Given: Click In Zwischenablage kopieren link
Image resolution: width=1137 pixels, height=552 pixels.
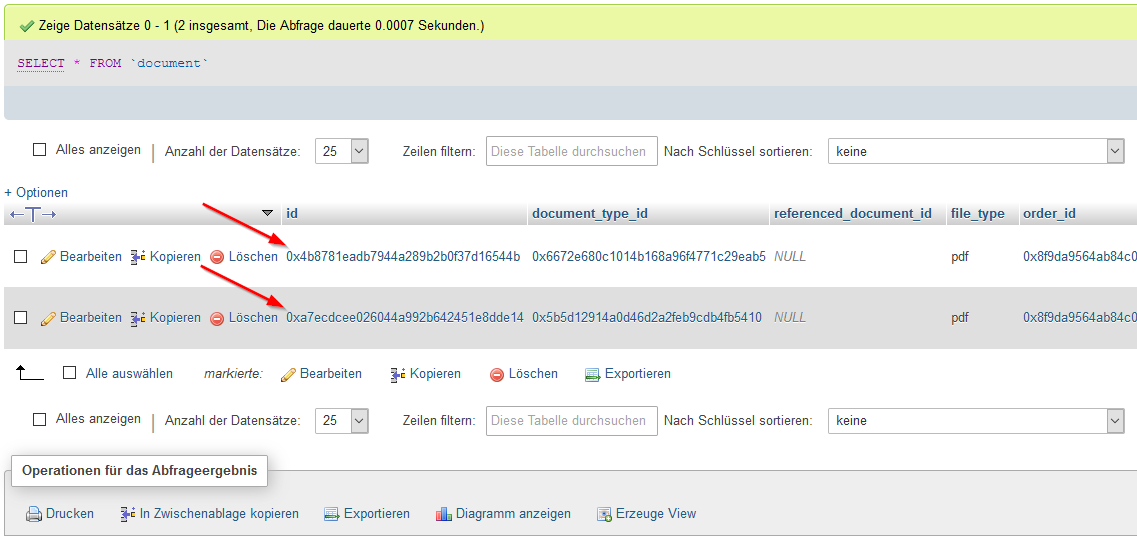Looking at the screenshot, I should click(219, 514).
